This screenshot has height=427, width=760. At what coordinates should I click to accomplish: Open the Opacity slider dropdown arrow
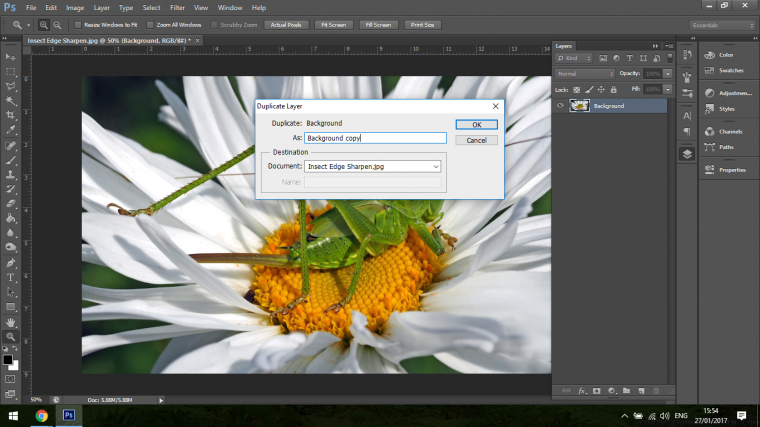(668, 74)
